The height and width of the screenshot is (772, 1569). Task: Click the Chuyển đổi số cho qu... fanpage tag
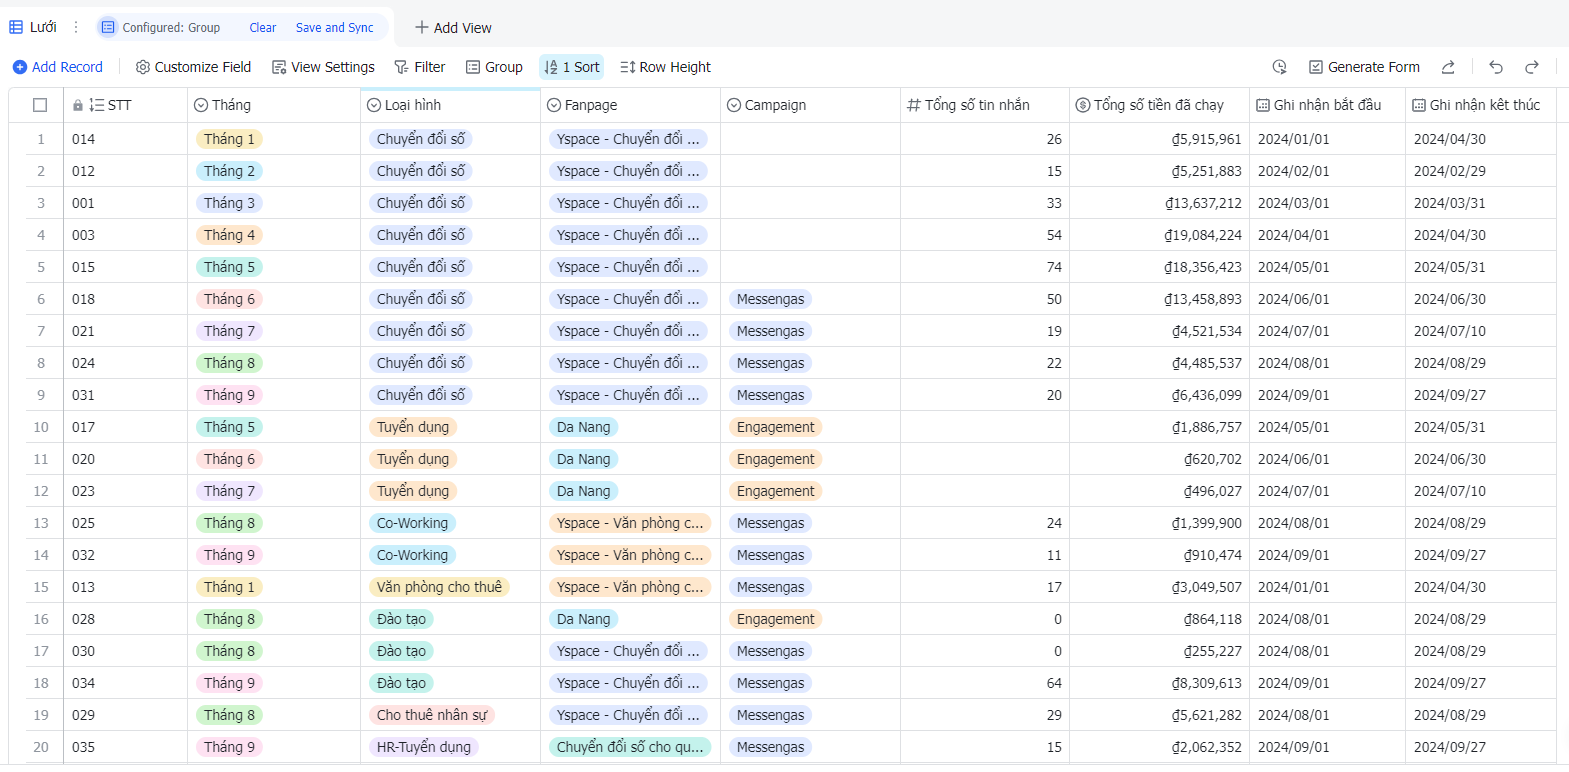pos(630,747)
